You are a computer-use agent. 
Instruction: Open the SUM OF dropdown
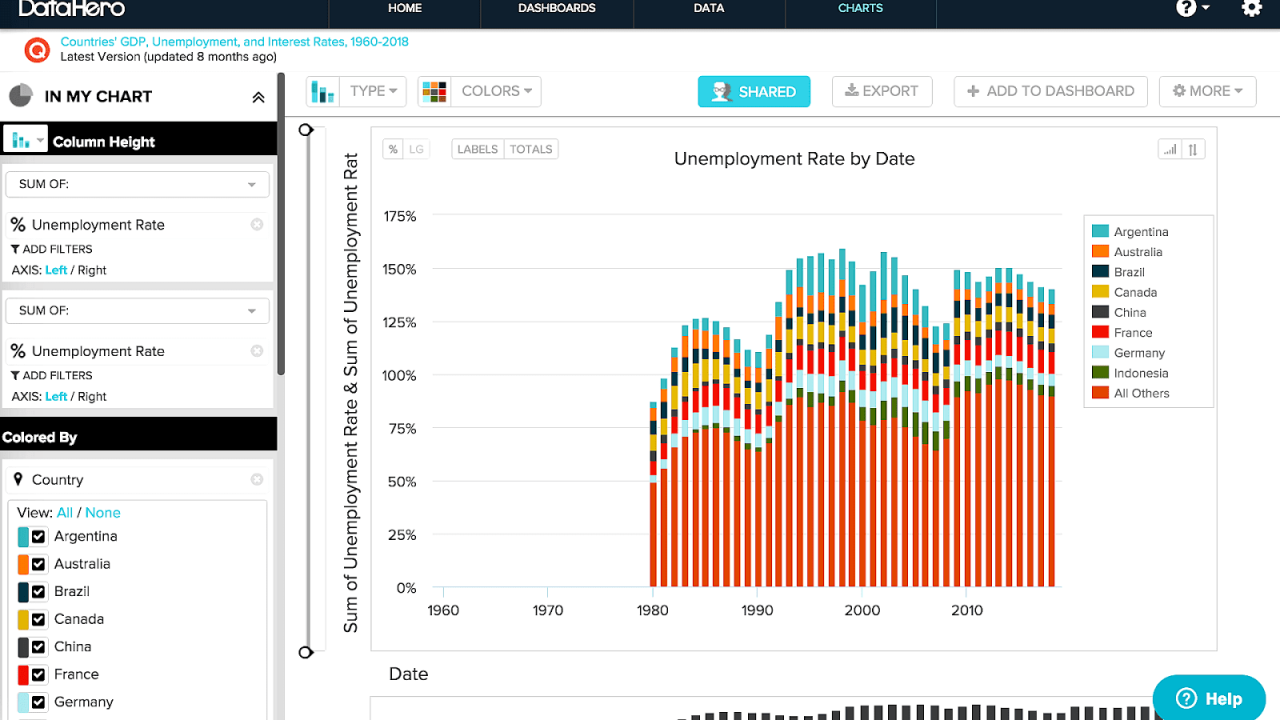tap(137, 184)
